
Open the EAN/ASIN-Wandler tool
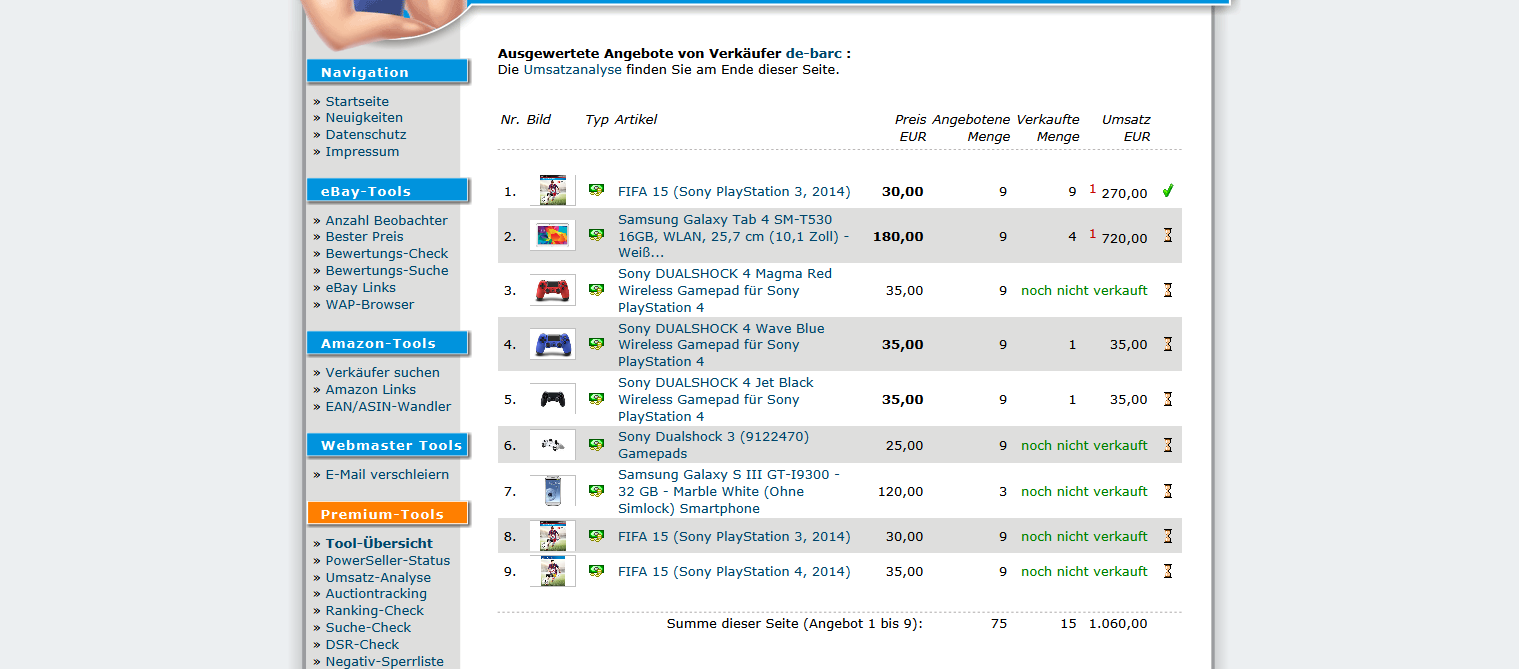tap(388, 406)
